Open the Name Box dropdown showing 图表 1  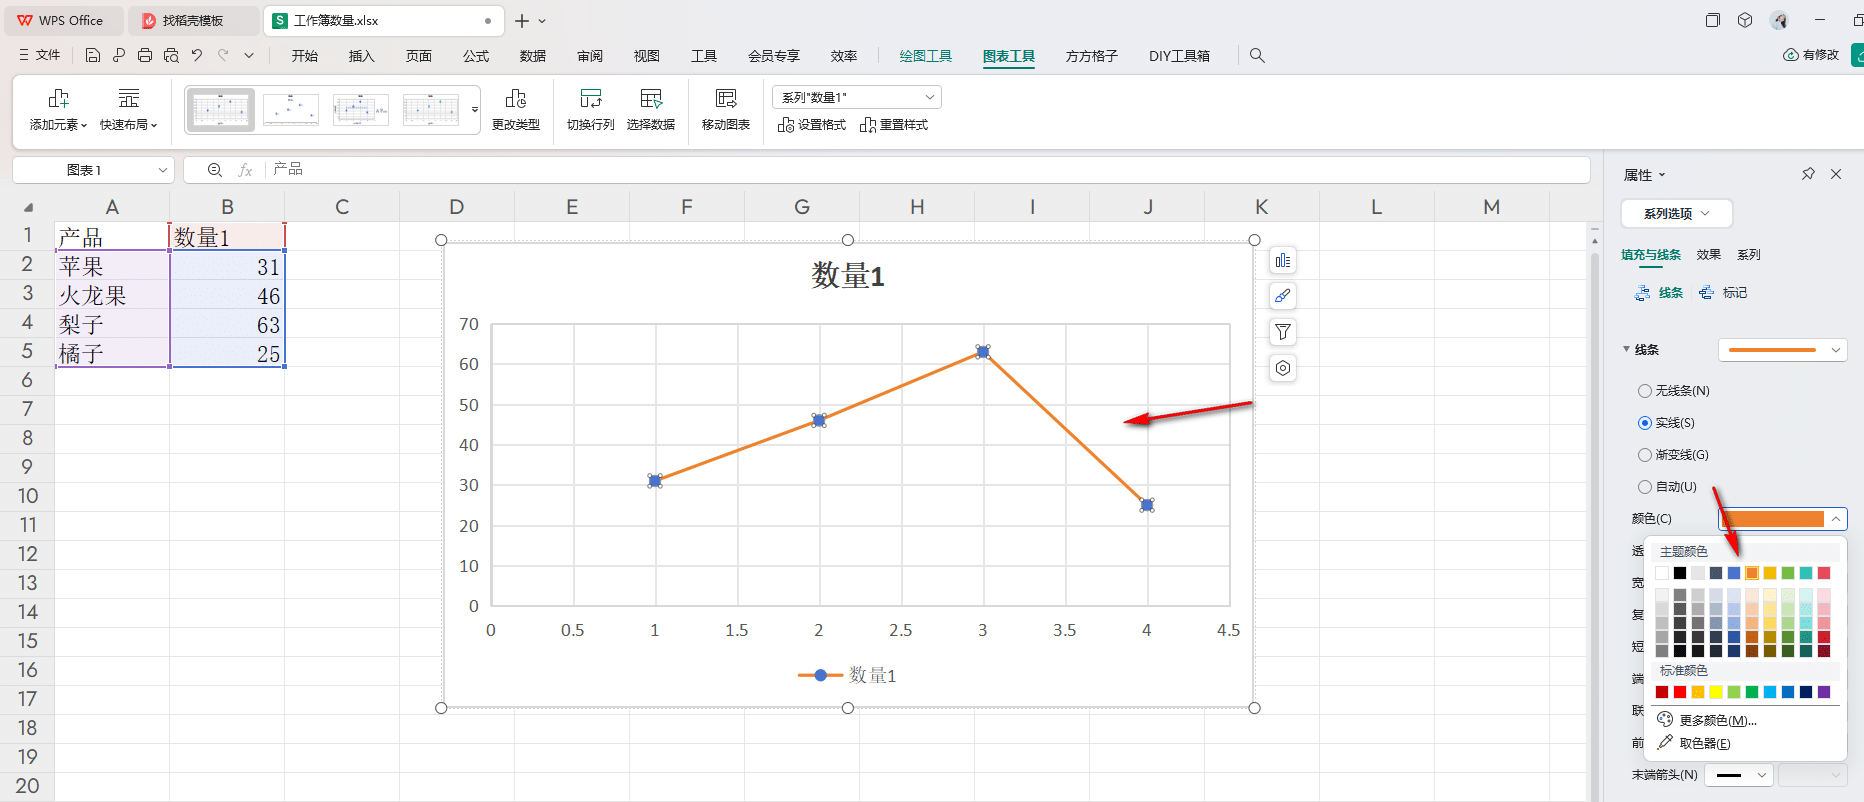tap(162, 171)
